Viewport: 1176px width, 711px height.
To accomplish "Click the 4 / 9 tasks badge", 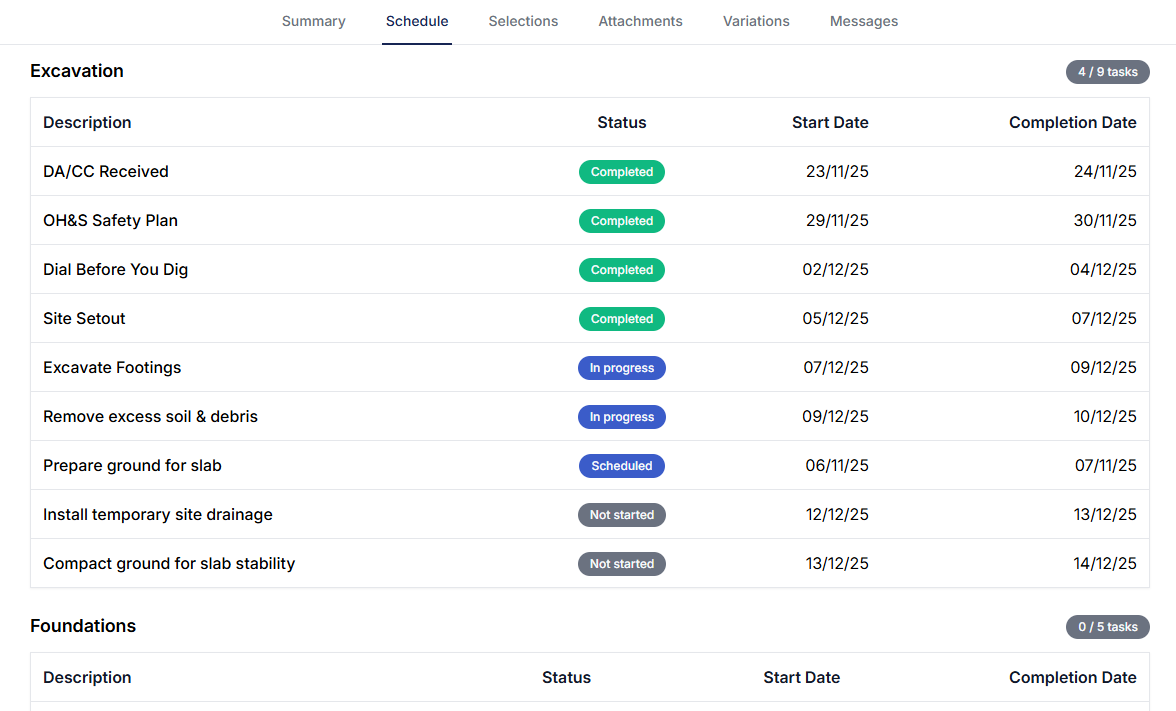I will (1107, 72).
